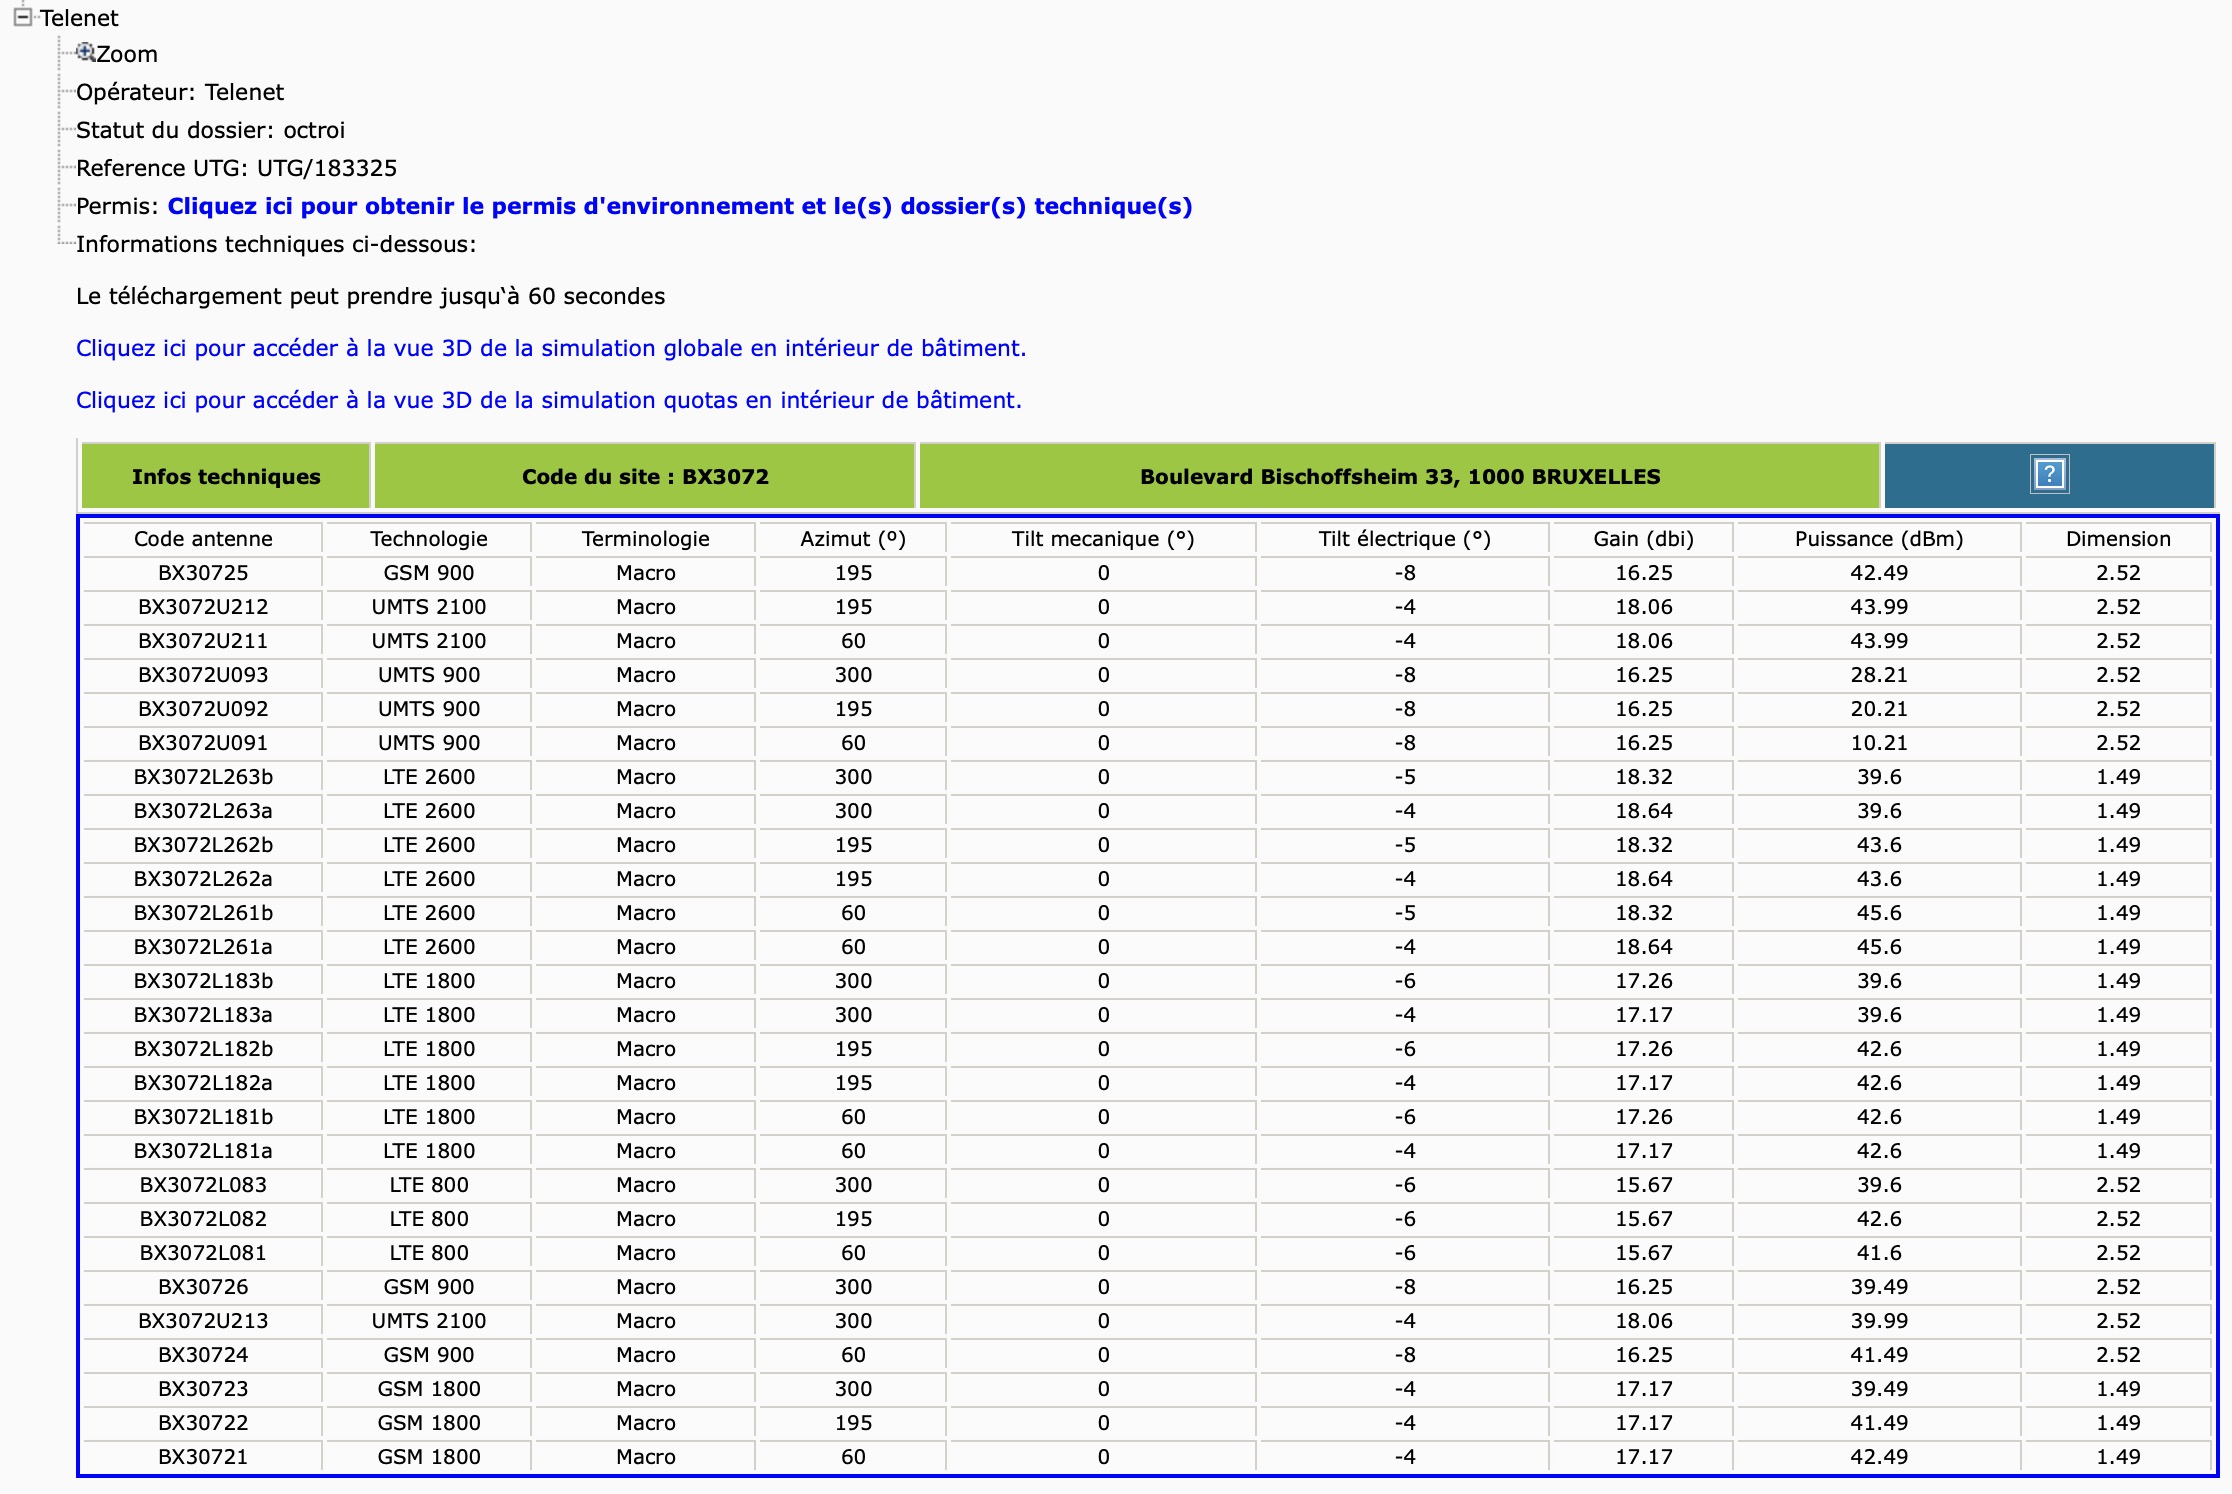
Task: Select antenna code BX3072L183b cell
Action: click(x=203, y=981)
